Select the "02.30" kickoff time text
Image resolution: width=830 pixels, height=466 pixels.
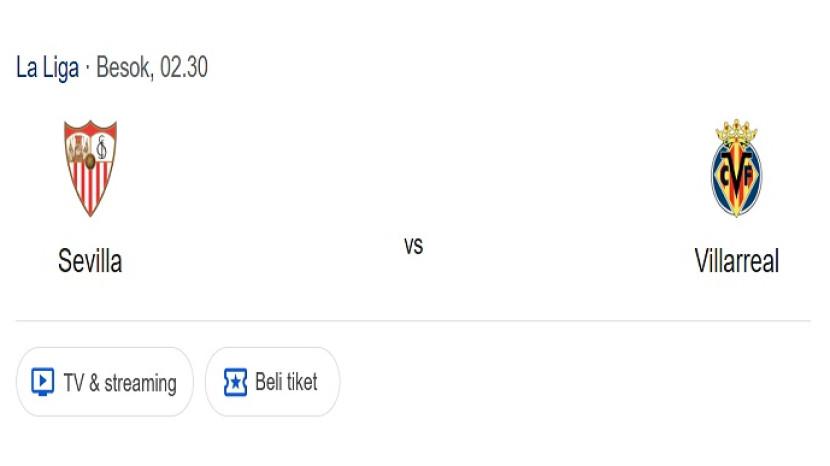coord(184,68)
